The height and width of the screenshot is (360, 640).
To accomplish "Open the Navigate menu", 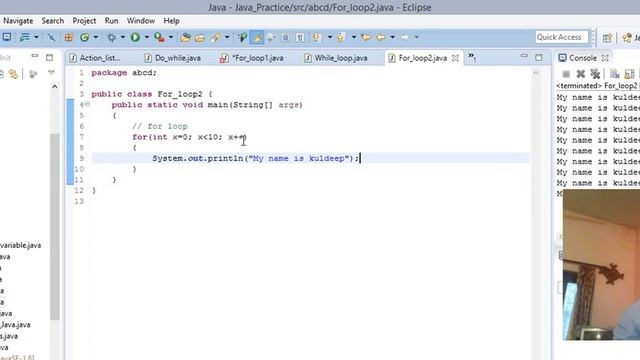I will point(18,21).
